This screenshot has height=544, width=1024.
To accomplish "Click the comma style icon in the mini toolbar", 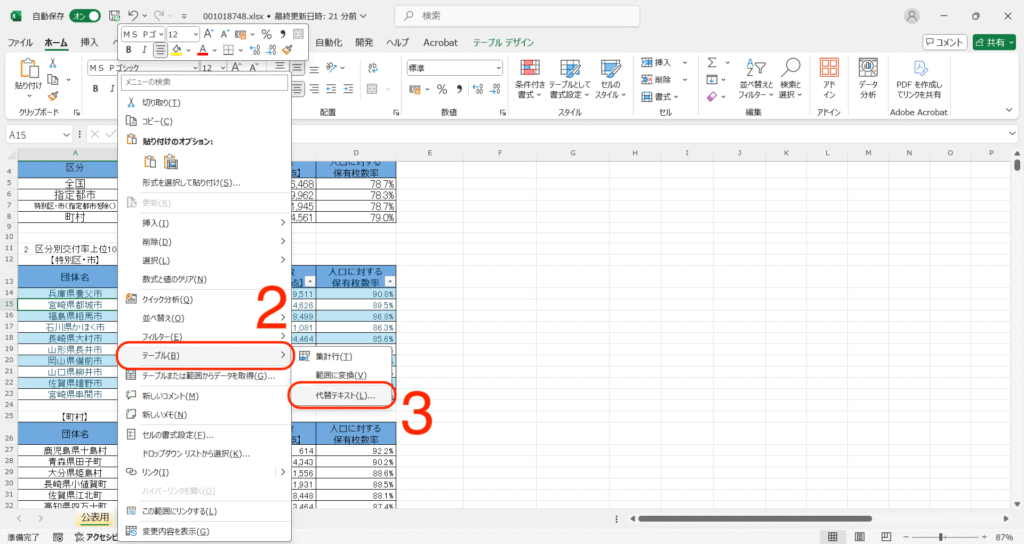I will [x=282, y=34].
